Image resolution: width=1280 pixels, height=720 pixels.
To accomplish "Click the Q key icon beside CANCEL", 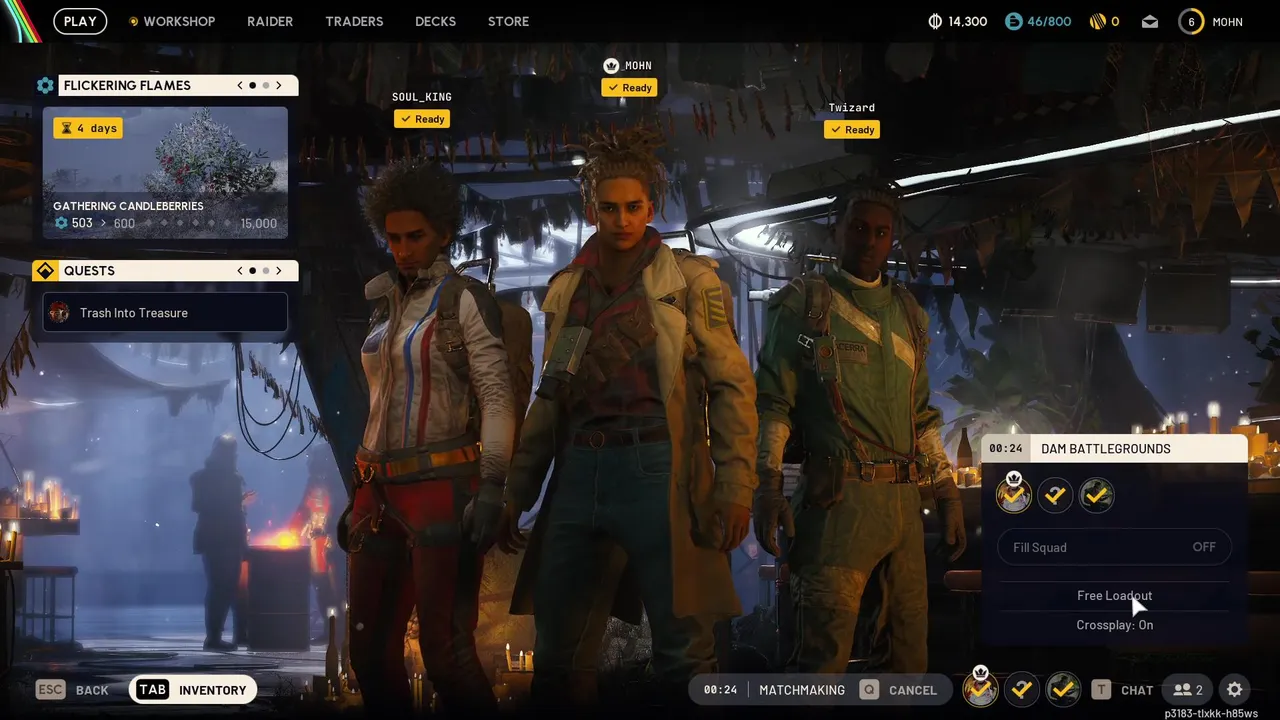I will 869,690.
